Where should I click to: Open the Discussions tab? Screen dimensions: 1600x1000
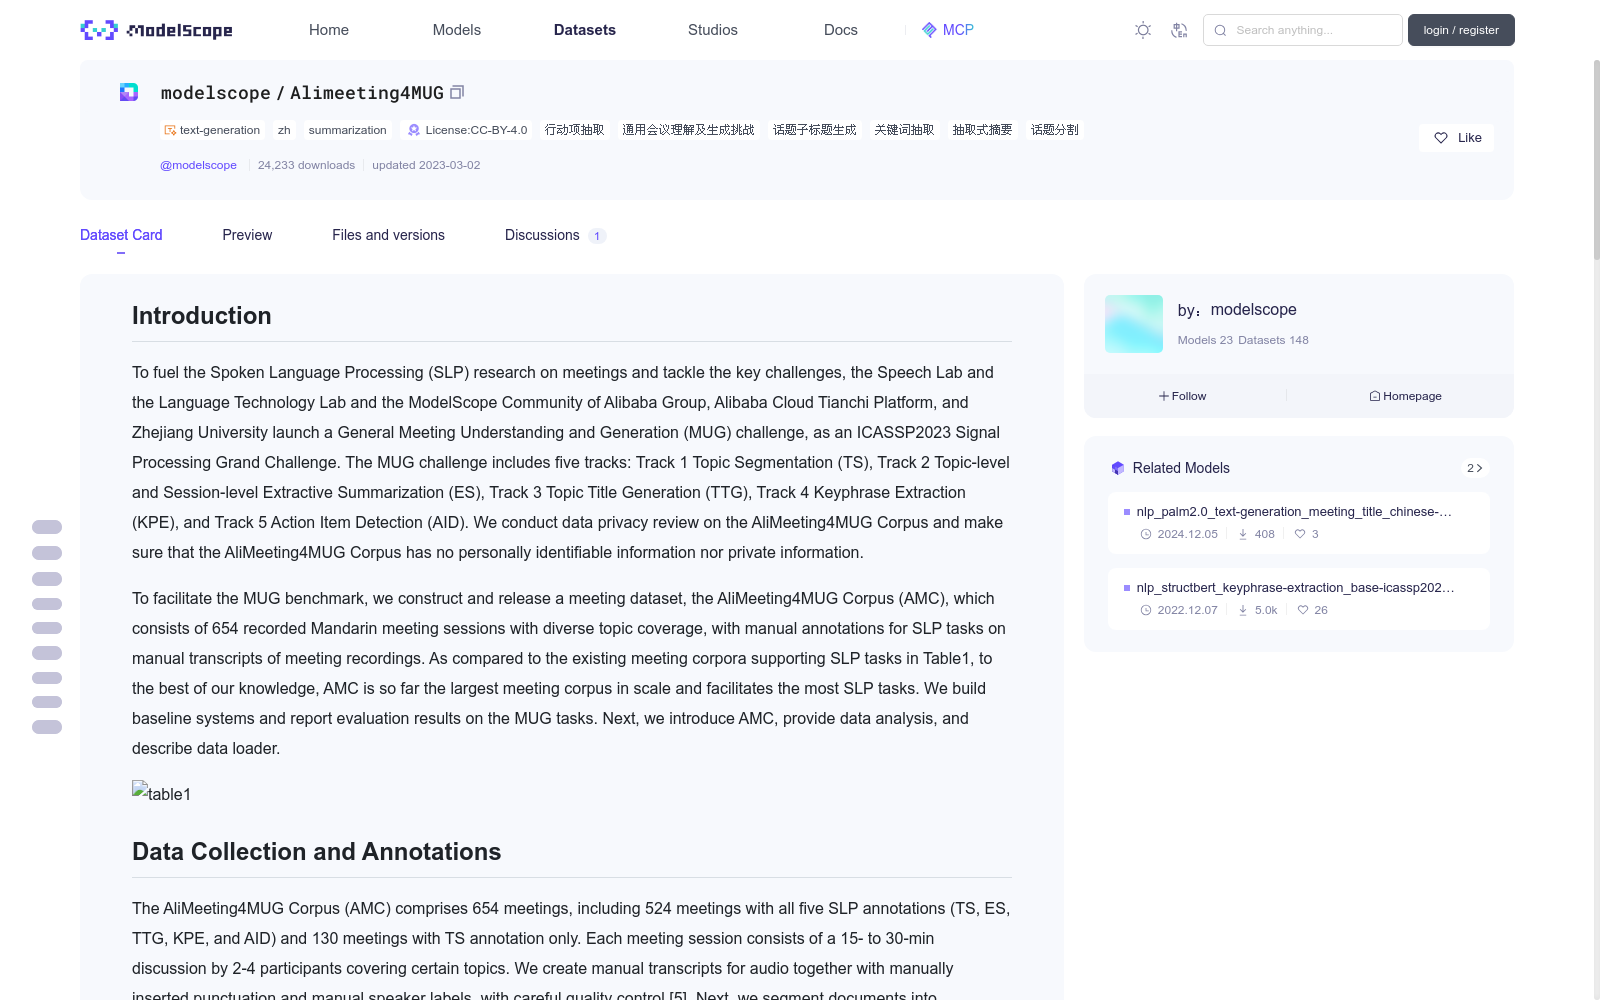pyautogui.click(x=555, y=235)
